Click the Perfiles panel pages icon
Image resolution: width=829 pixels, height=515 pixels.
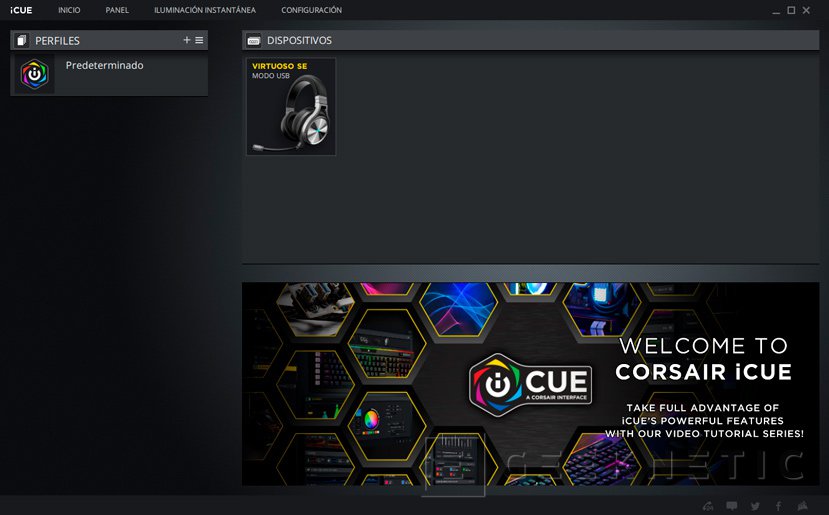(x=21, y=40)
